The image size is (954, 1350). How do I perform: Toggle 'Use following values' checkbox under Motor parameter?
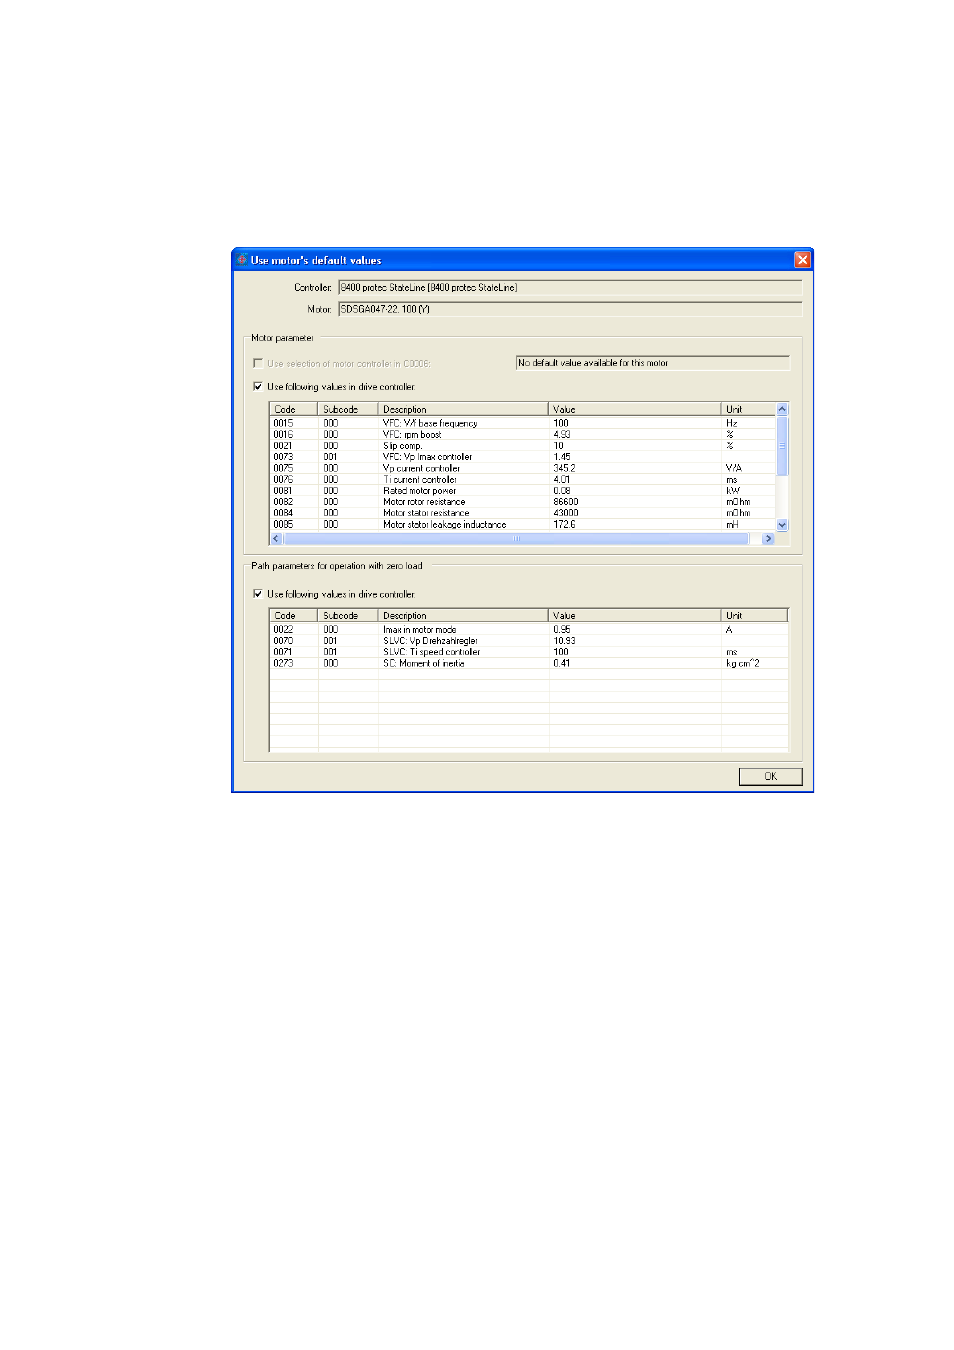click(x=258, y=387)
